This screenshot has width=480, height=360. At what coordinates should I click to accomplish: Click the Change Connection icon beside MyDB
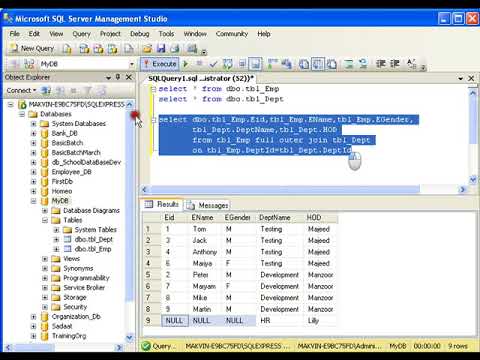[29, 64]
